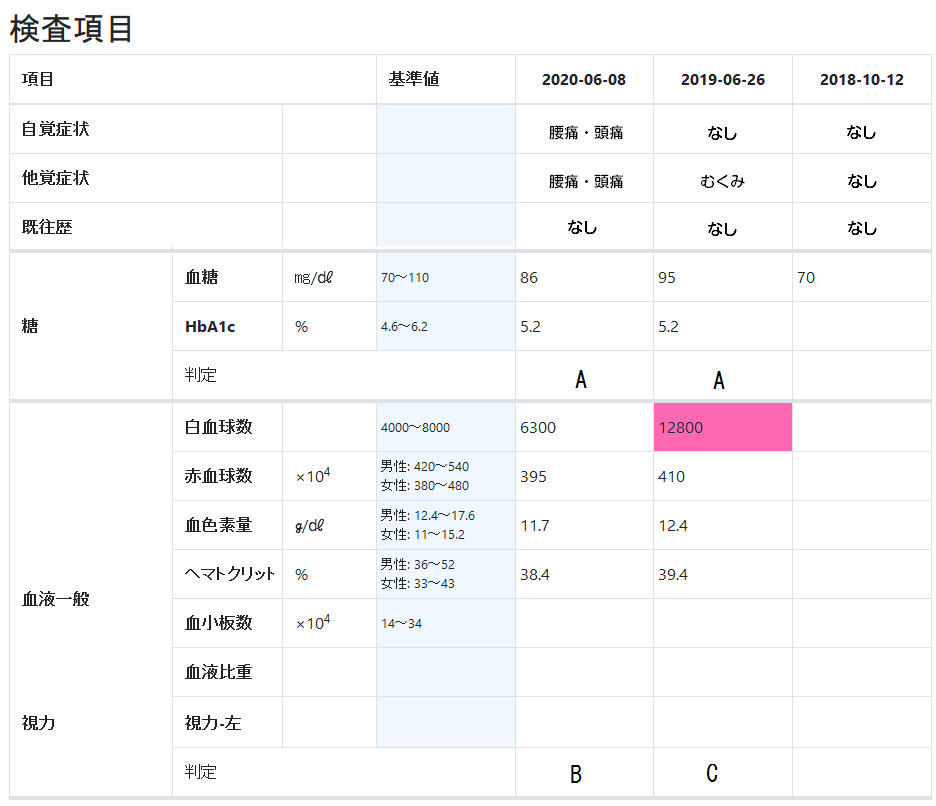The height and width of the screenshot is (806, 936).
Task: Select the 2019-06-26 date column header
Action: [722, 80]
